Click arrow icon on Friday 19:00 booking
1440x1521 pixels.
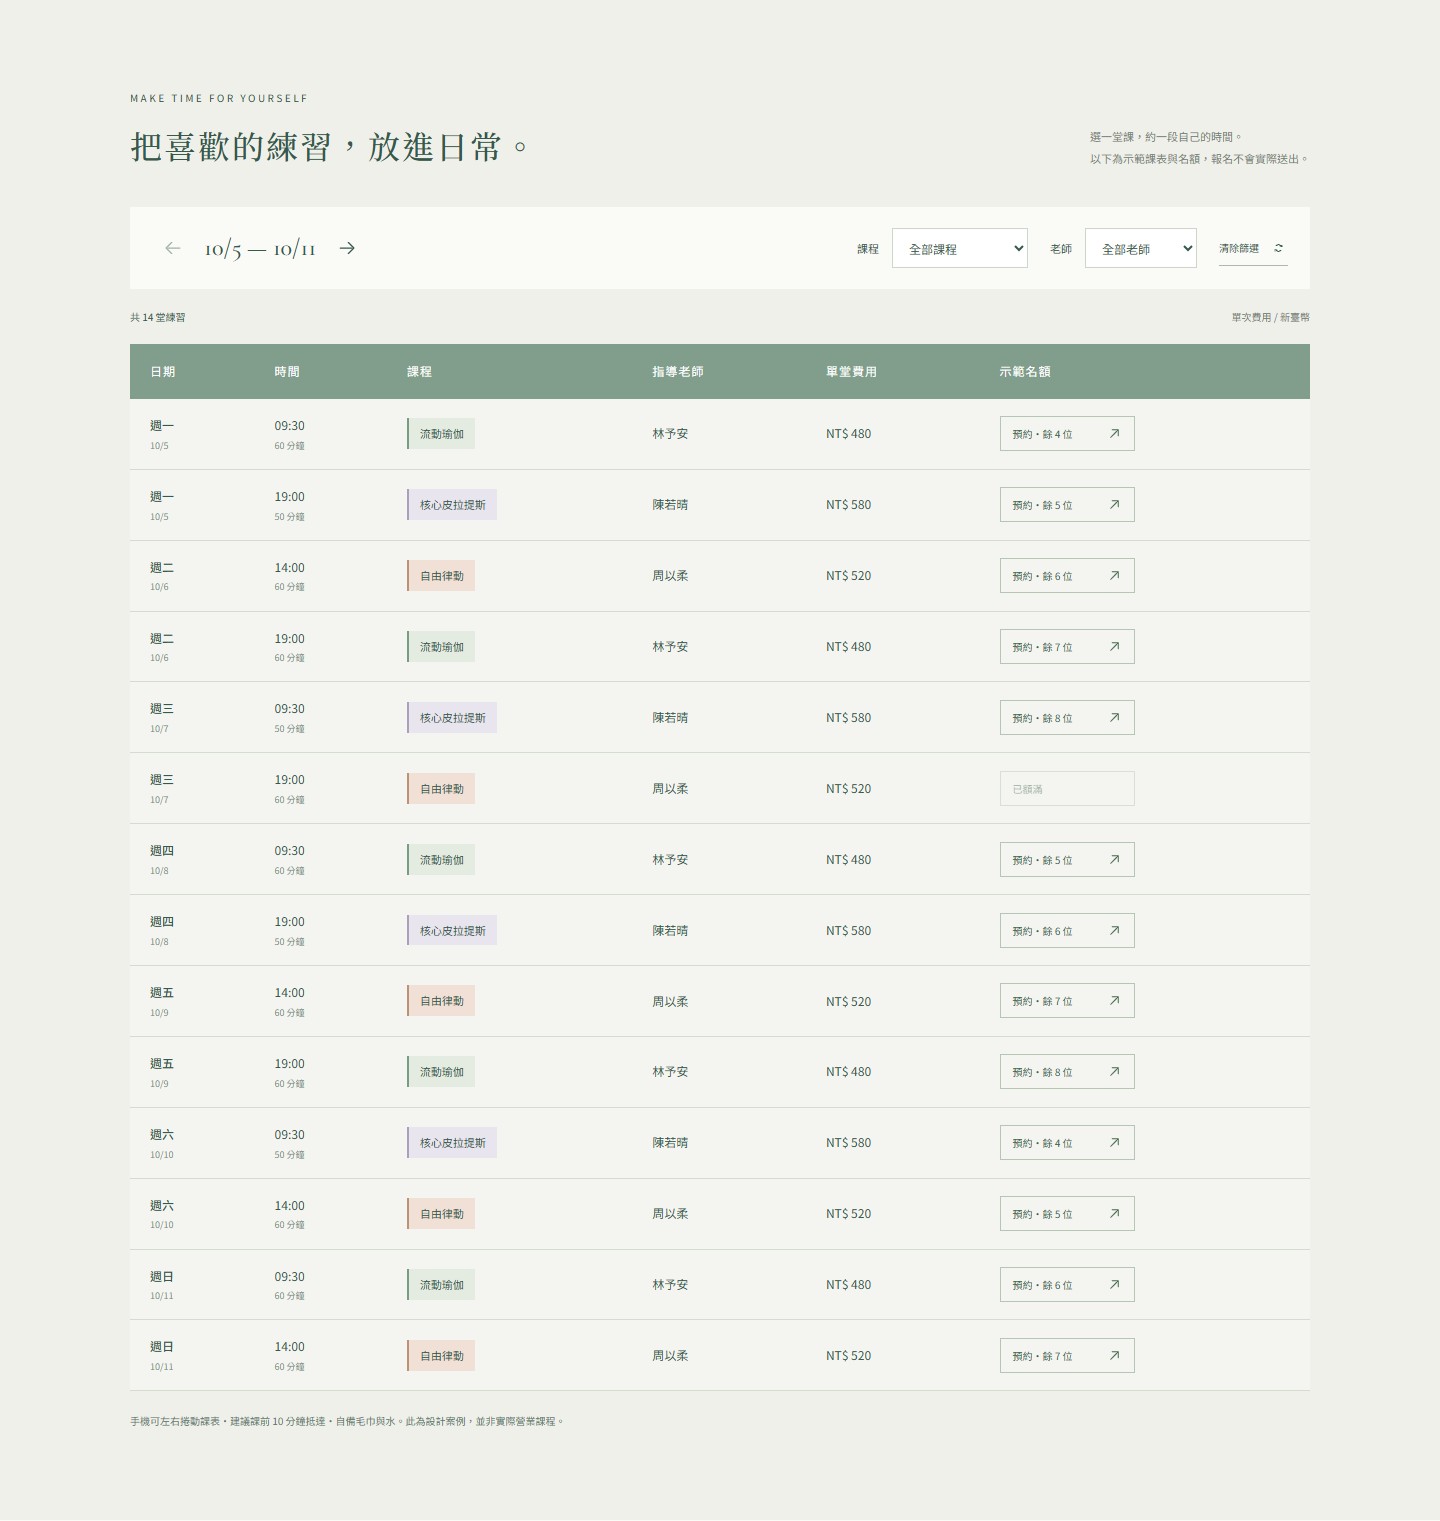(x=1114, y=1071)
